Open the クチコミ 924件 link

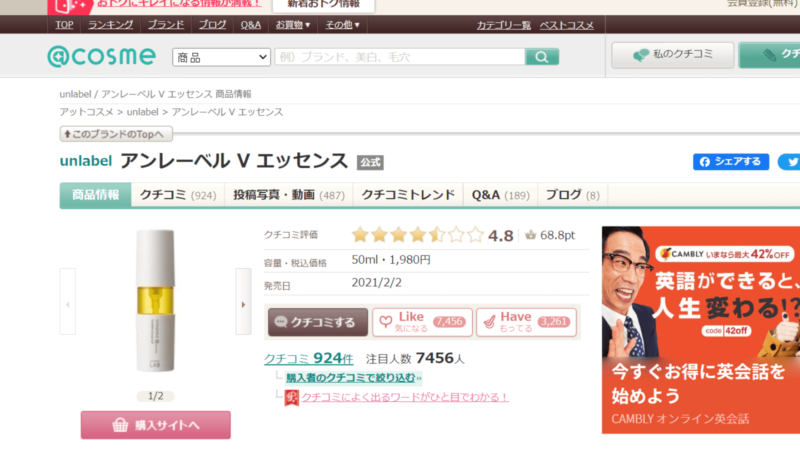pos(308,359)
